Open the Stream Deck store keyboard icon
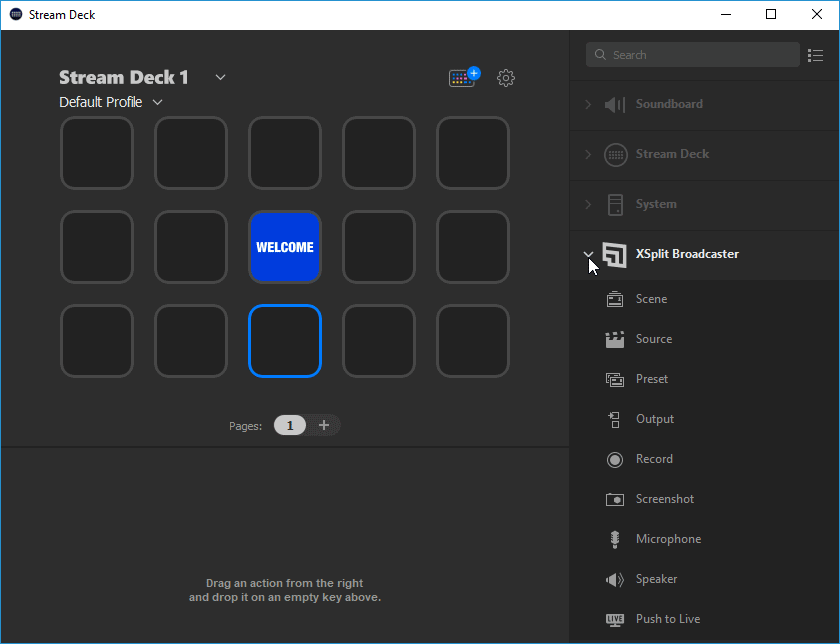840x644 pixels. tap(464, 78)
